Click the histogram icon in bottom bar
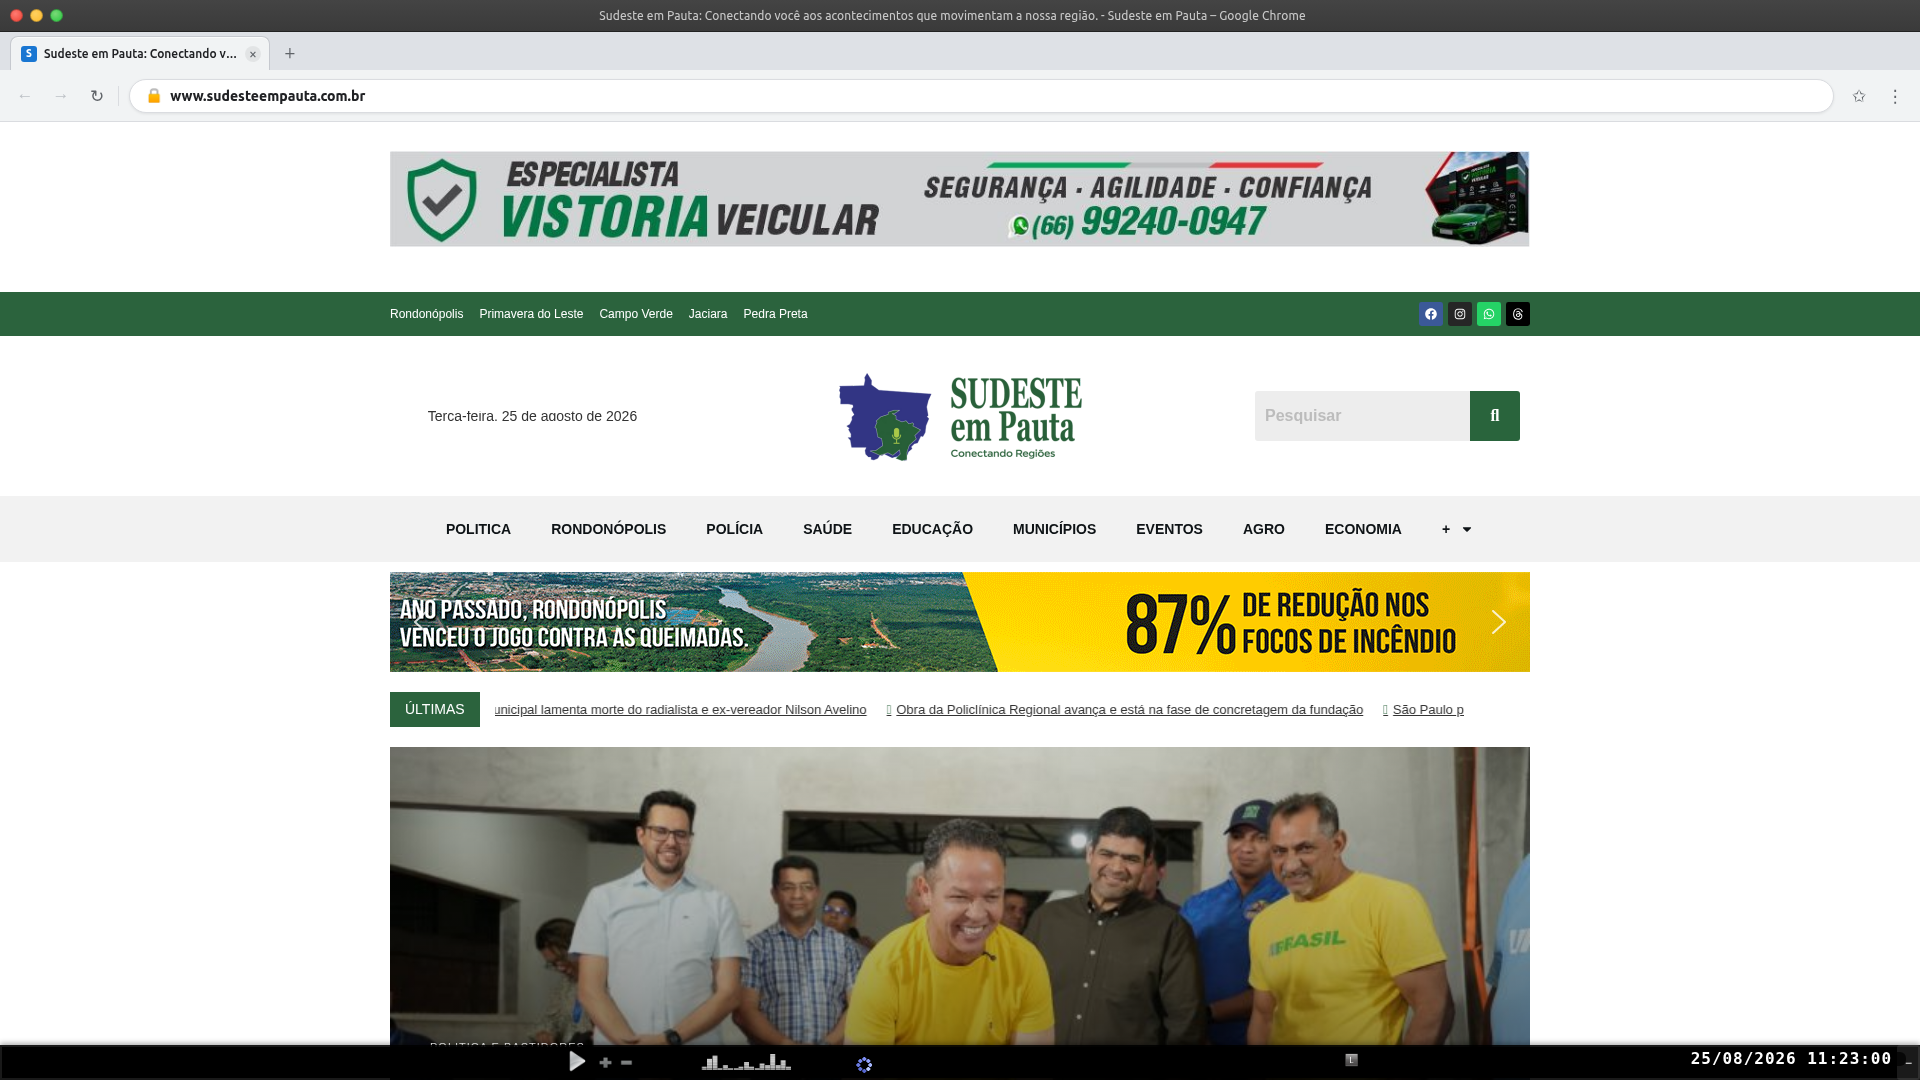Image resolution: width=1920 pixels, height=1080 pixels. 746,1062
